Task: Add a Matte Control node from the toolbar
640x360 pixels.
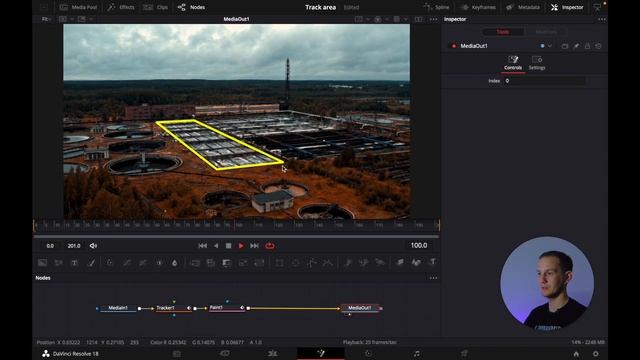Action: tap(227, 262)
